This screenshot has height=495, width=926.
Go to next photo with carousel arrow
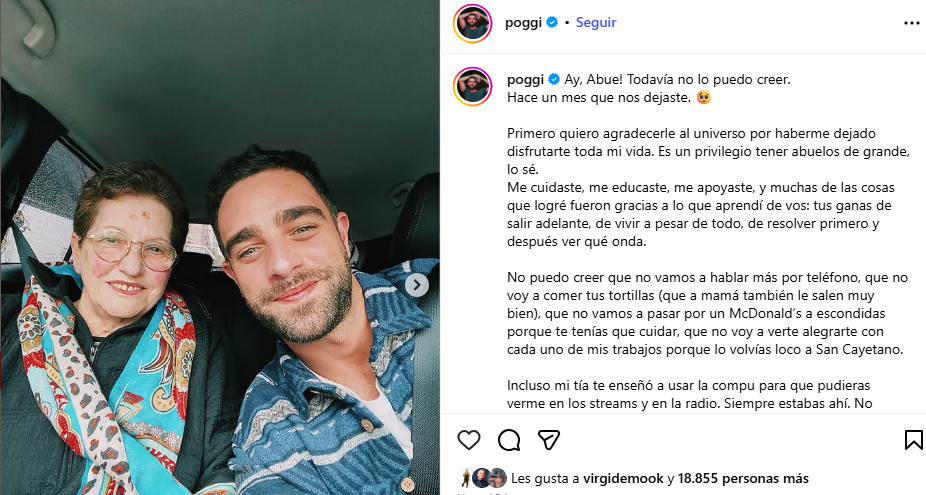pos(416,285)
